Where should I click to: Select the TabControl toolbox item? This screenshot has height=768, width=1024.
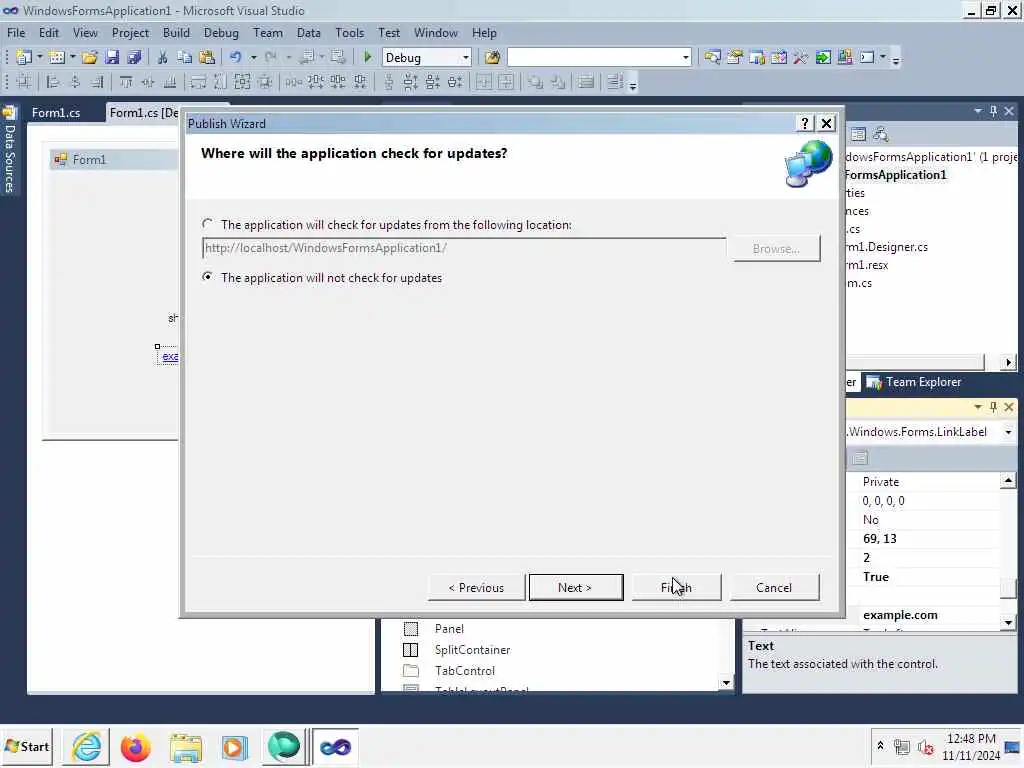464,671
